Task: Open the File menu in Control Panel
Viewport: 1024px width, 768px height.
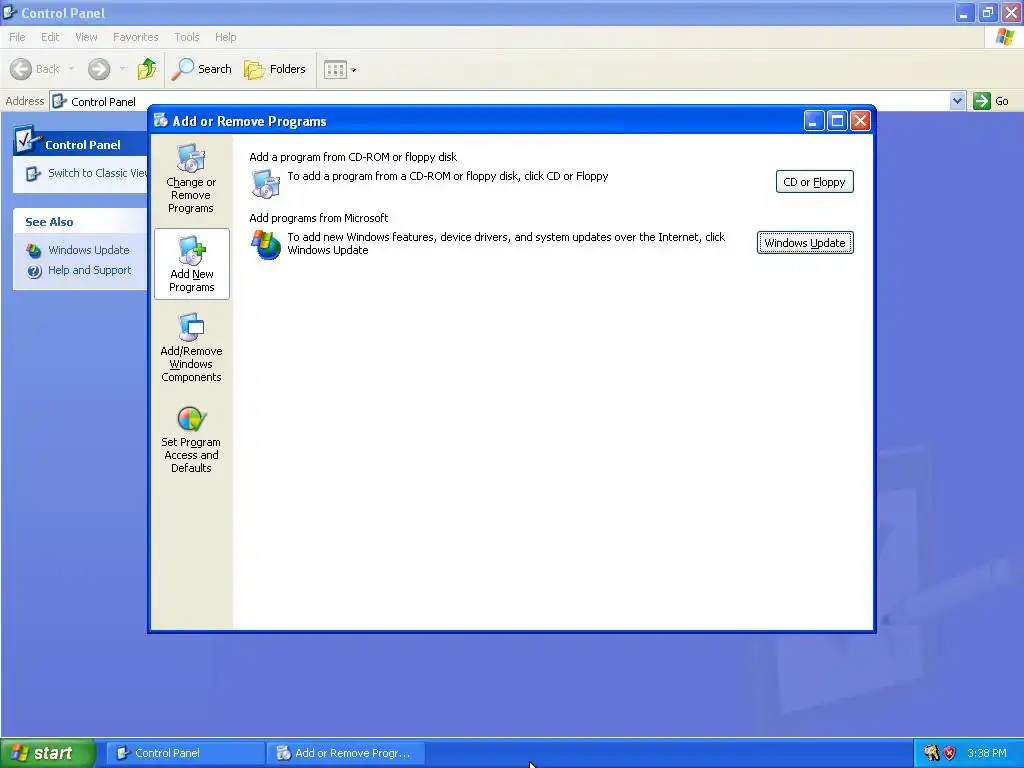Action: click(18, 37)
